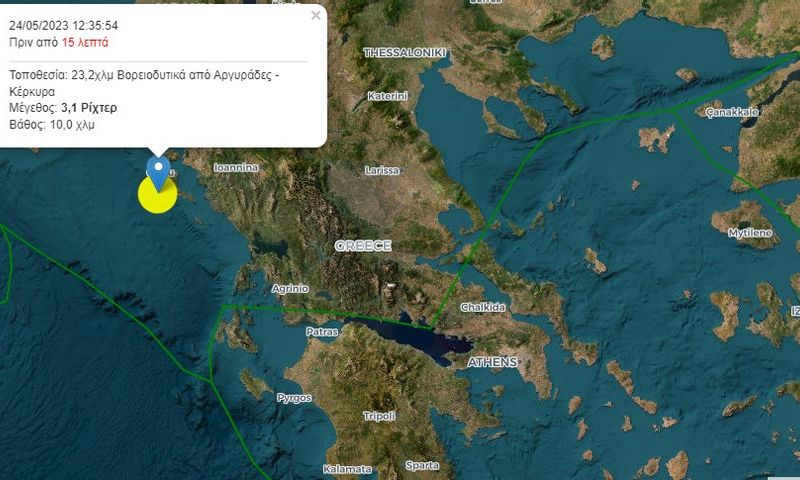Click the Kalamata map label

click(x=347, y=469)
